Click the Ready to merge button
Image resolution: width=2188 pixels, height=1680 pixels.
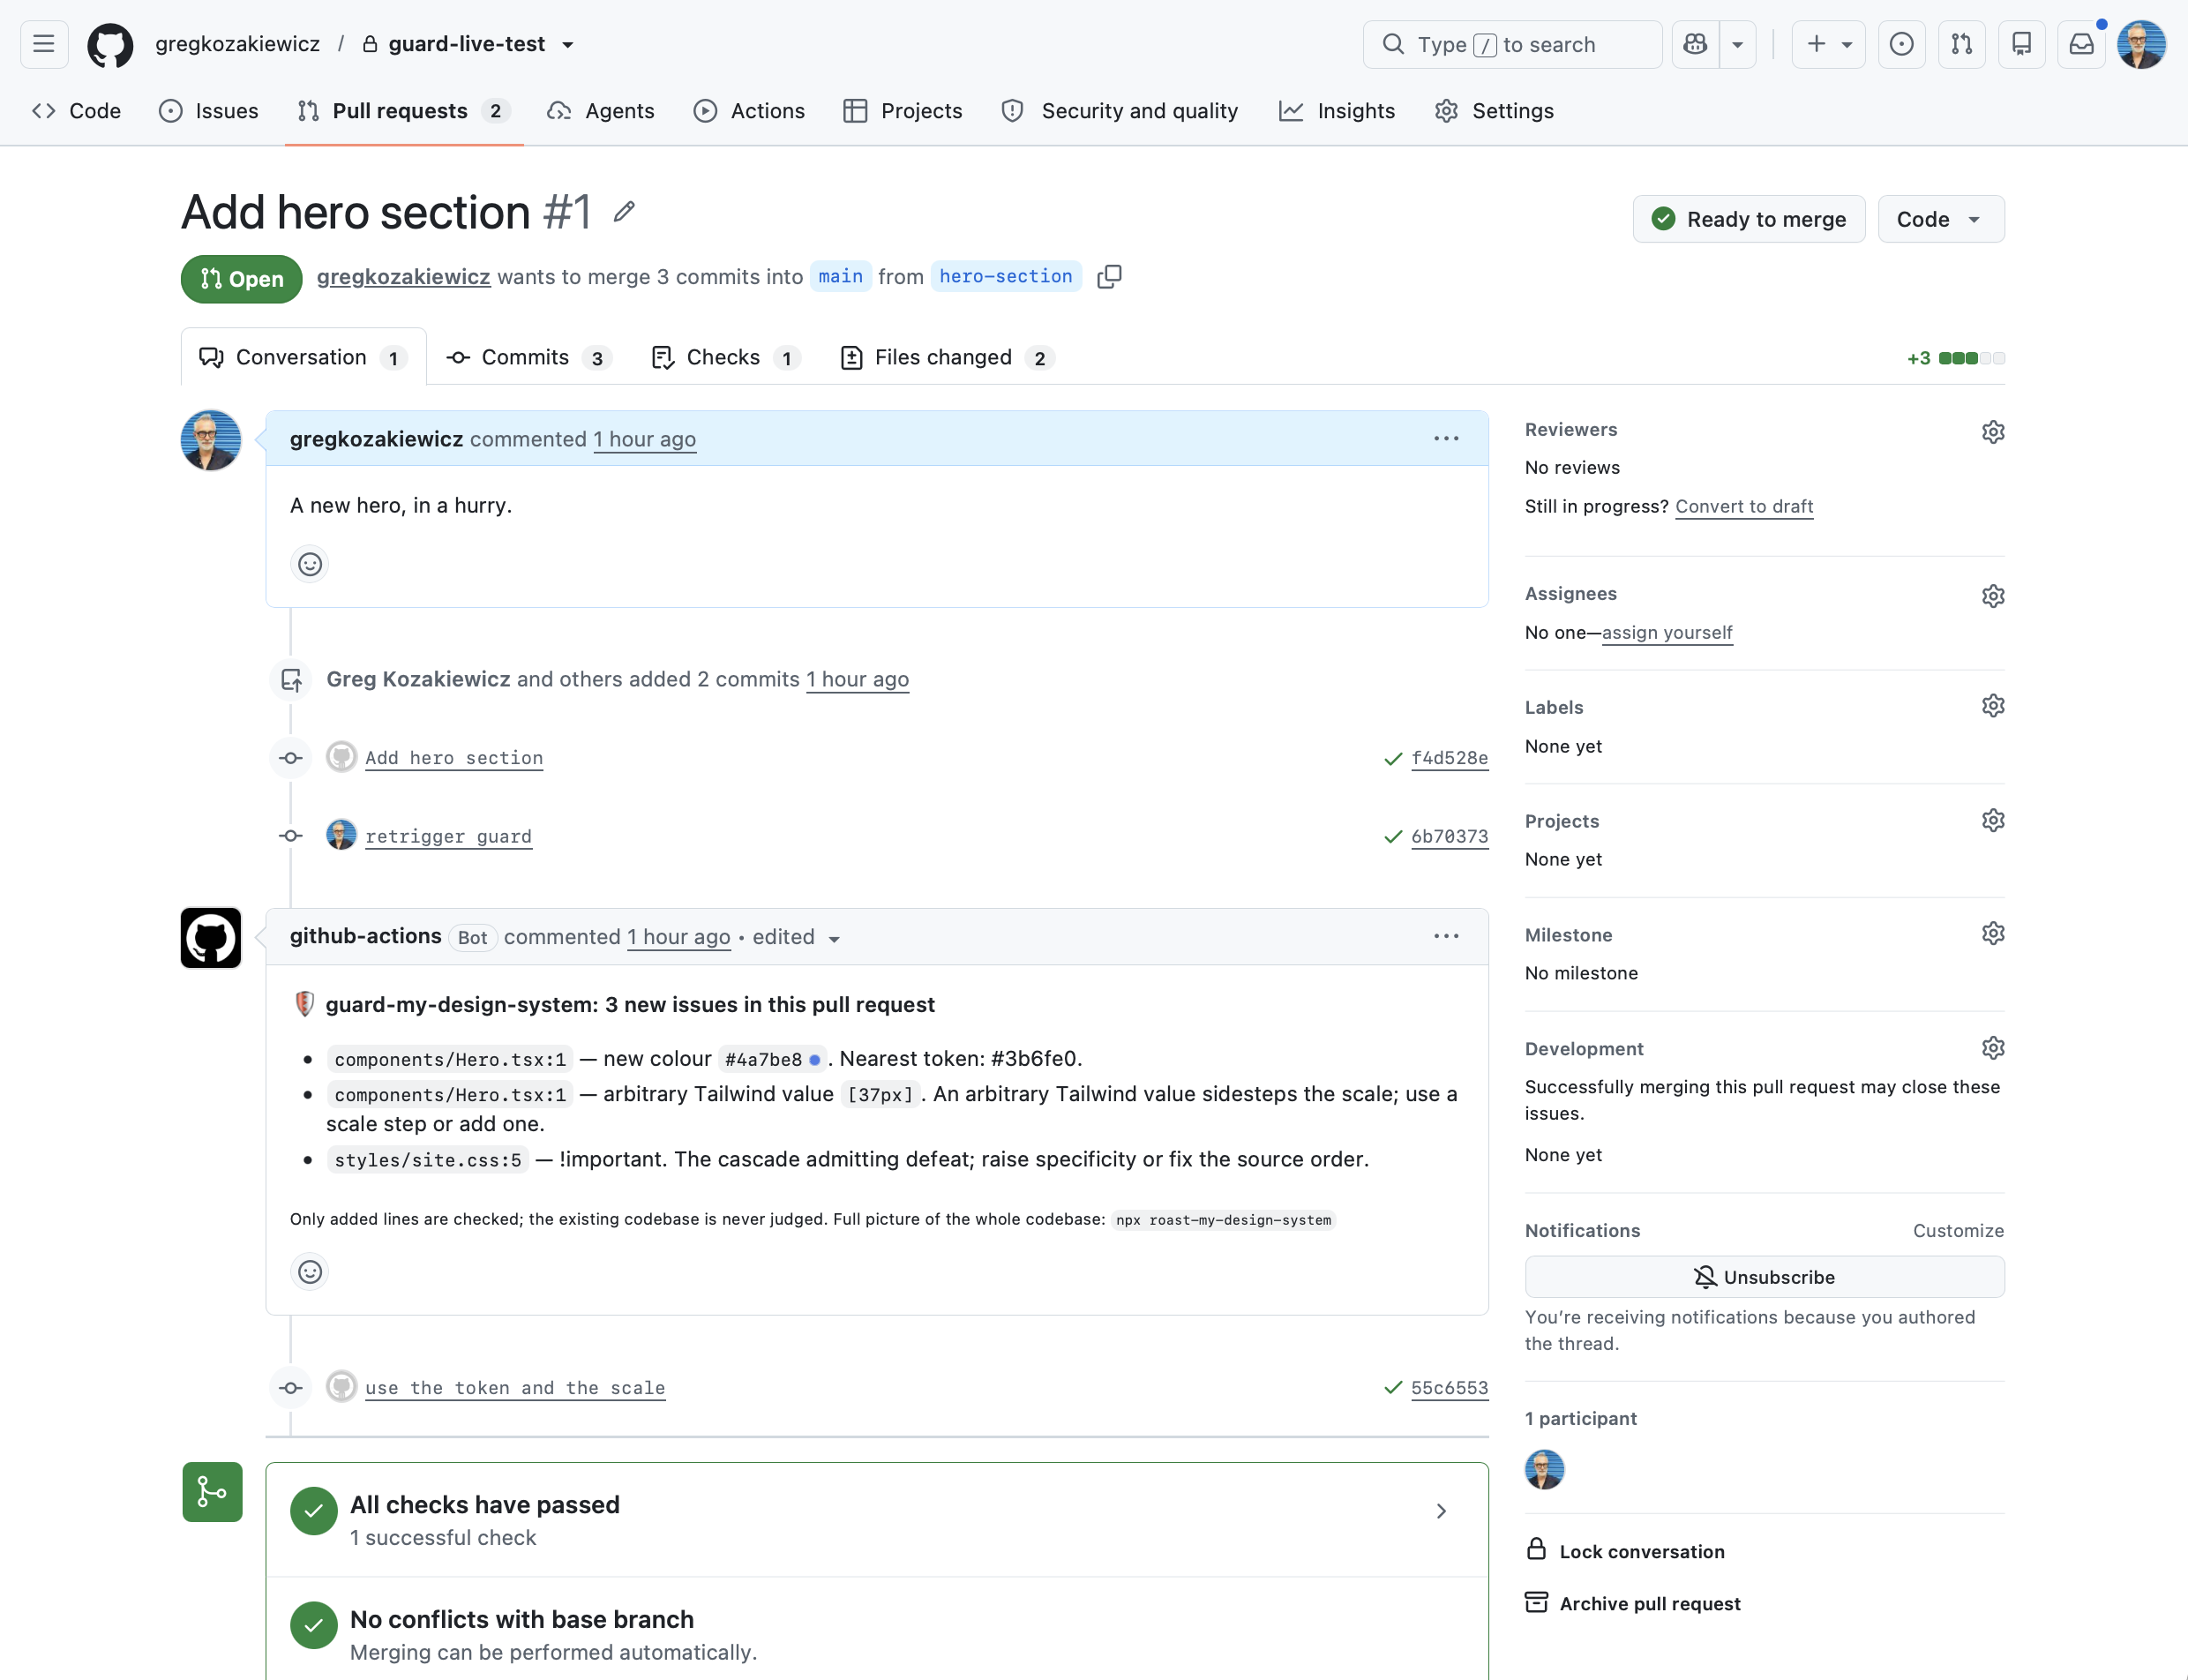point(1748,219)
